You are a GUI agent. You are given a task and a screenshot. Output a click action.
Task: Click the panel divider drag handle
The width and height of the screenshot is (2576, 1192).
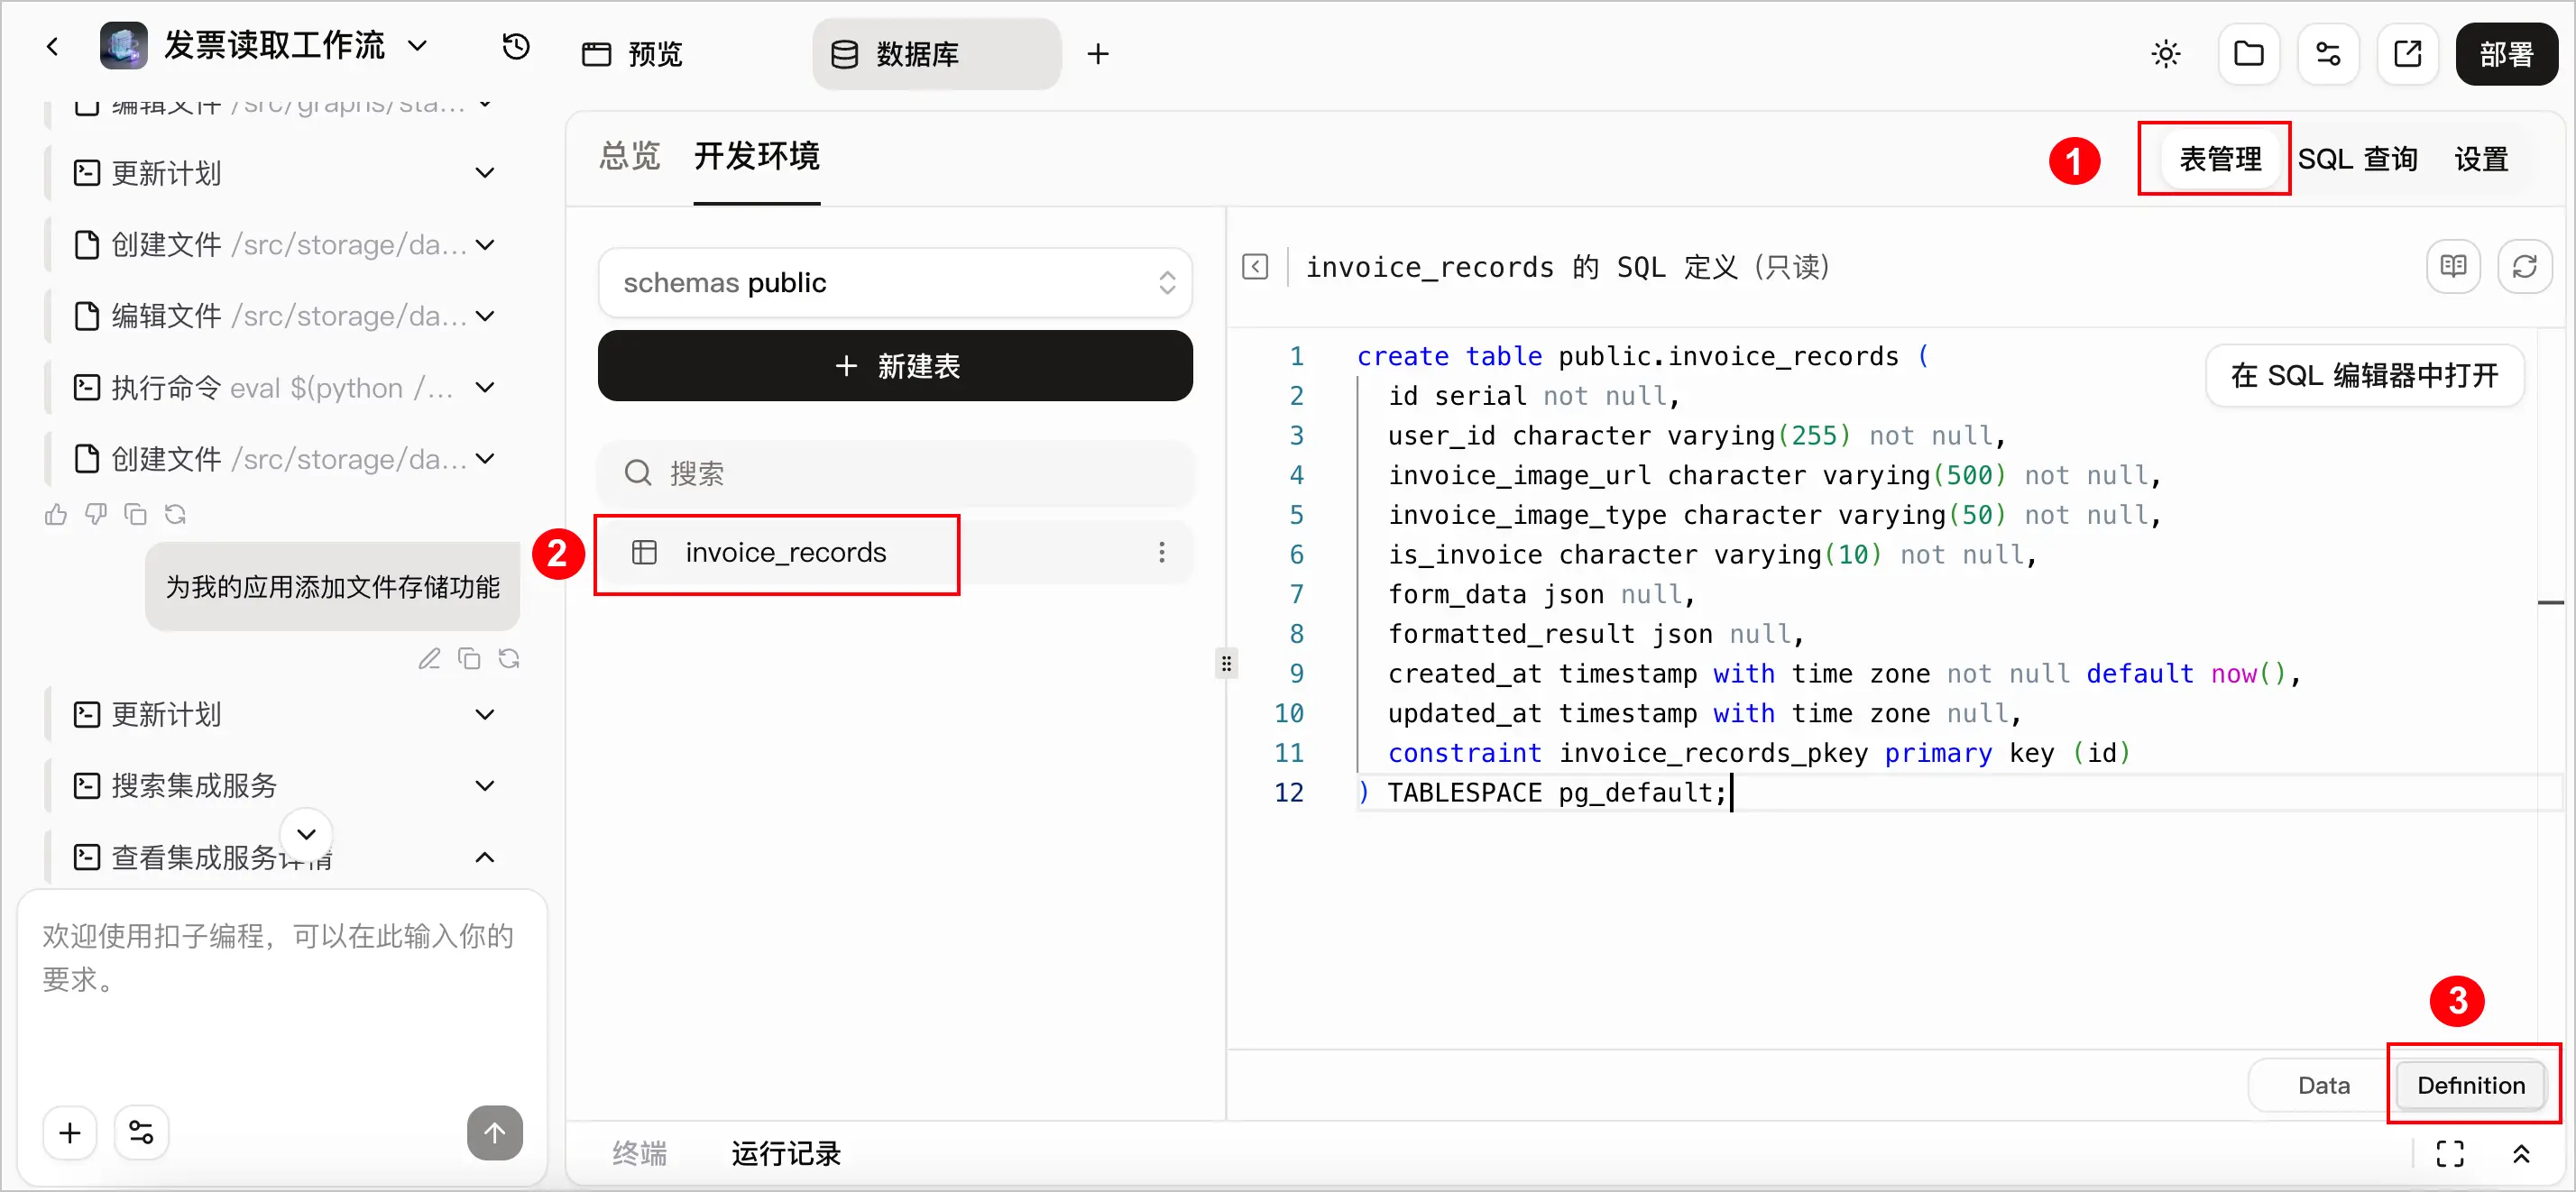(x=1226, y=663)
